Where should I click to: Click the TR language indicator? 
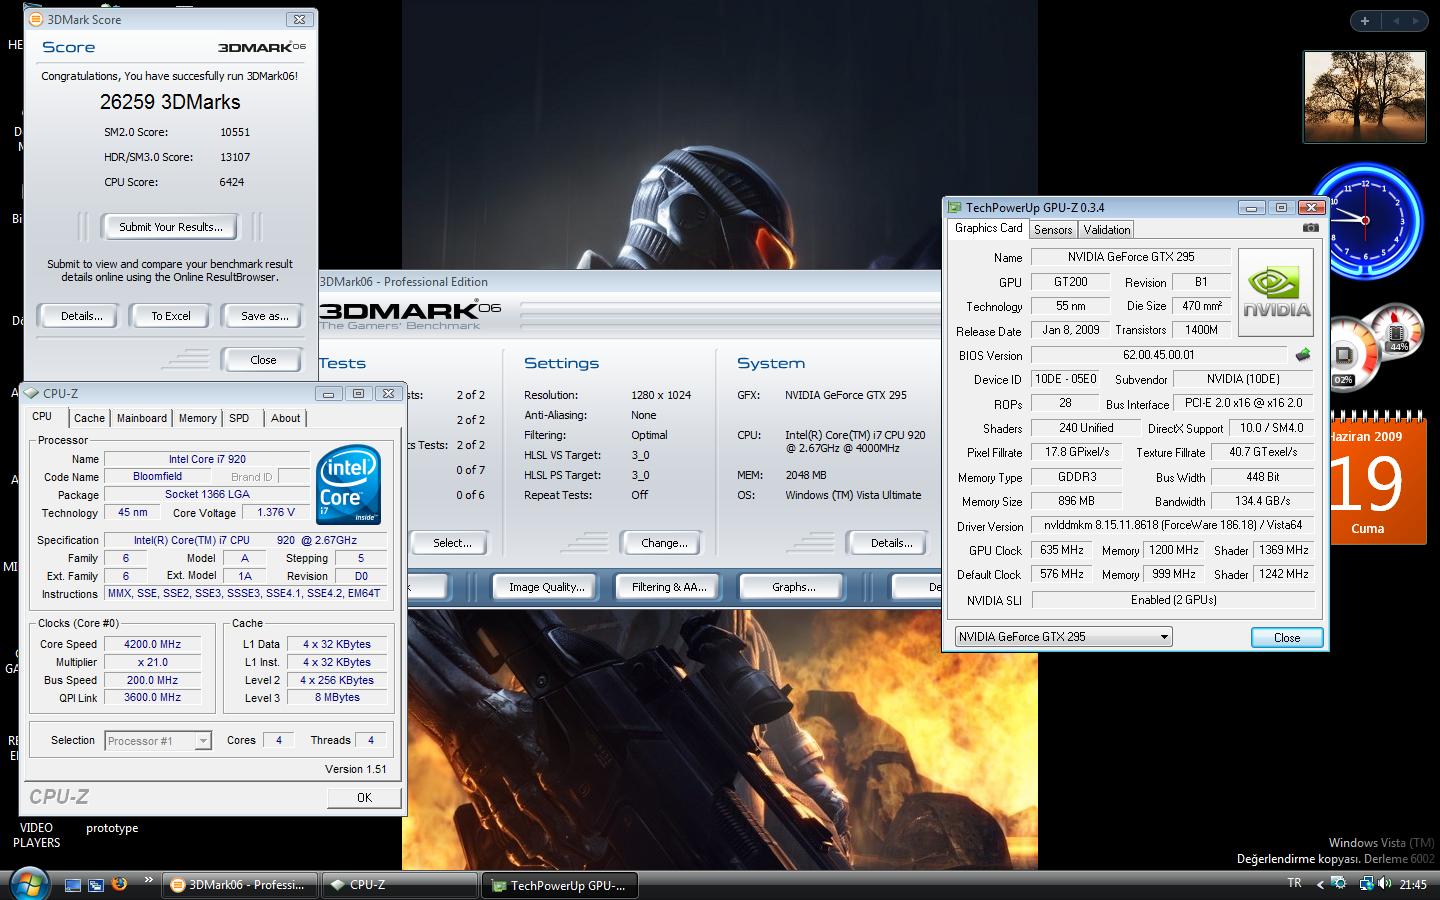[1294, 883]
